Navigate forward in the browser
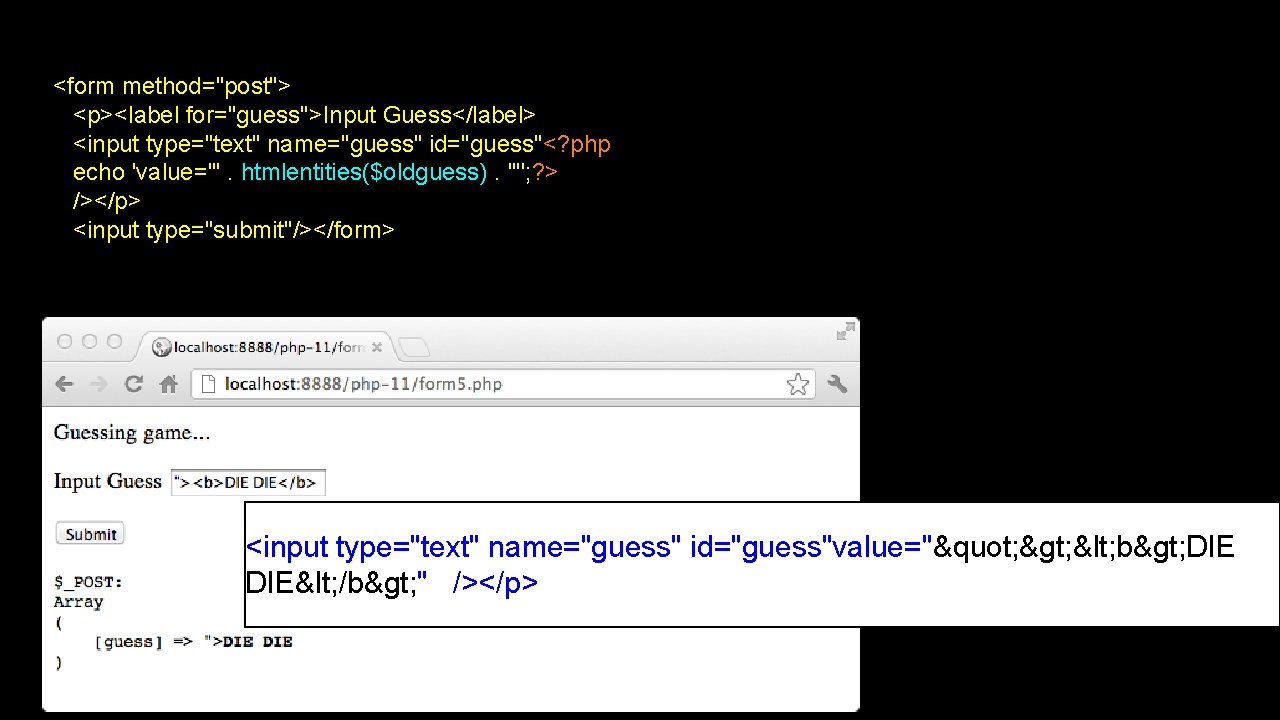The height and width of the screenshot is (720, 1280). pyautogui.click(x=98, y=384)
